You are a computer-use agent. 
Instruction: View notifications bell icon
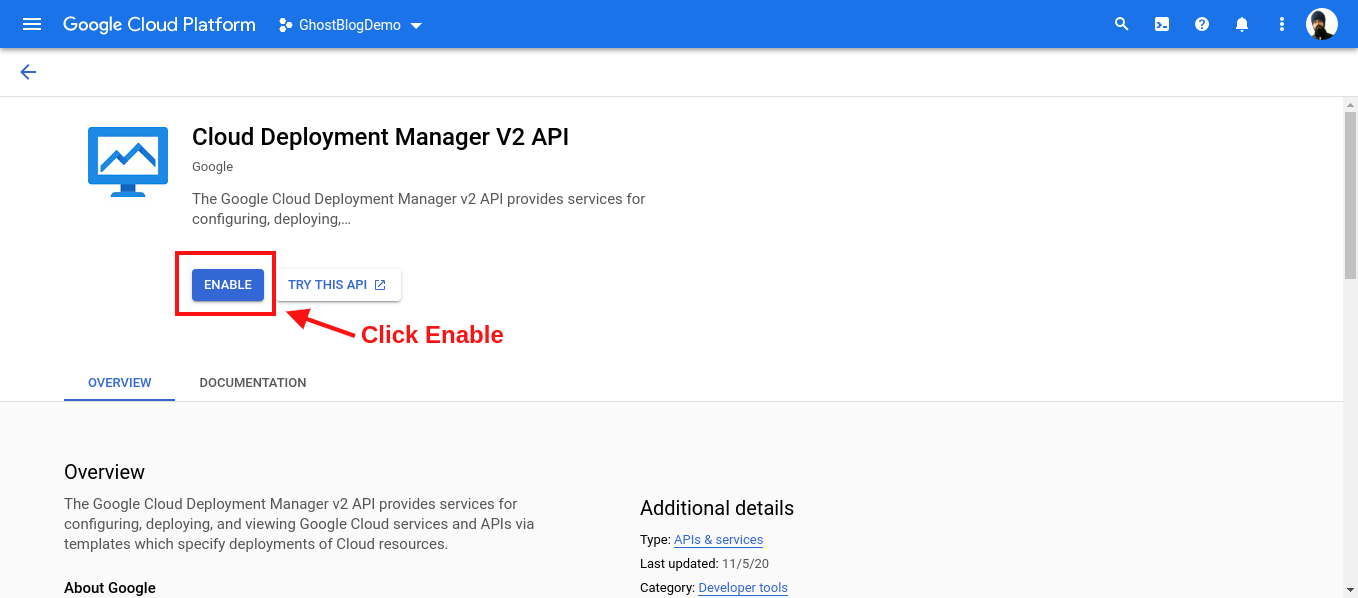pyautogui.click(x=1242, y=24)
